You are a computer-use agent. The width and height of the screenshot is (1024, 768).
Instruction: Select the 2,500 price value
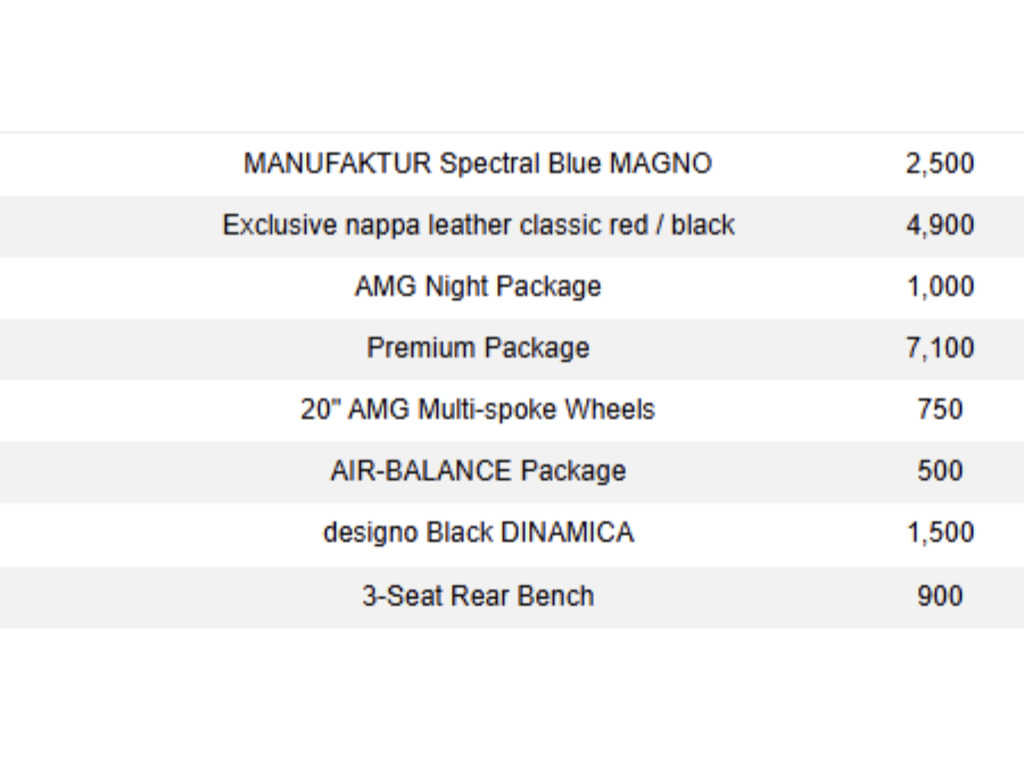click(940, 163)
